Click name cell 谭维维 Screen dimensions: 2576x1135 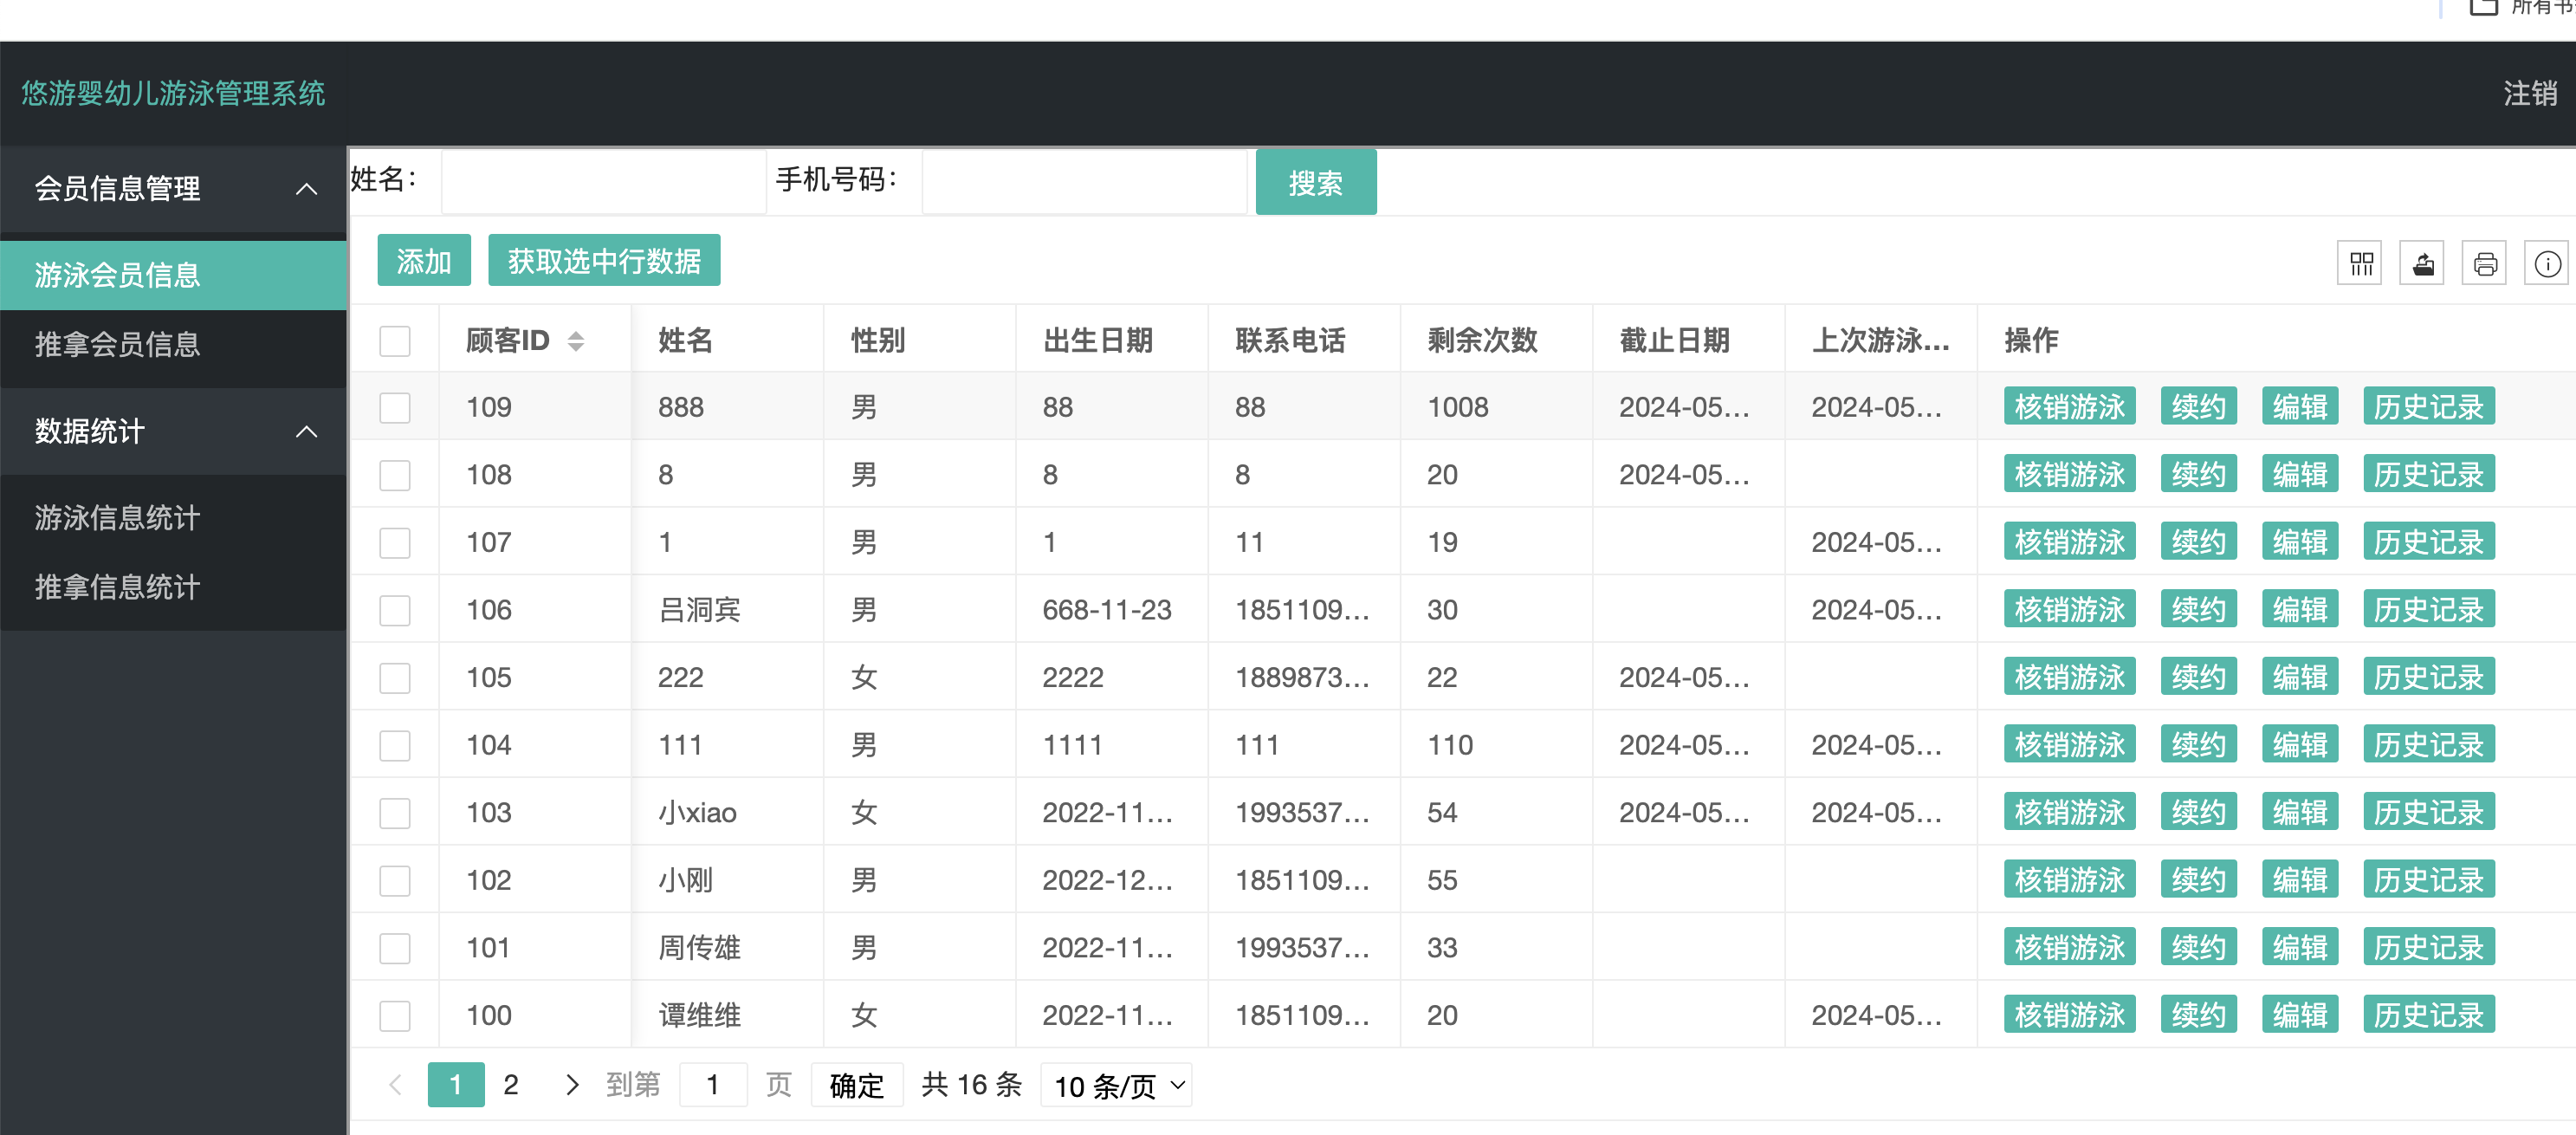(699, 1016)
